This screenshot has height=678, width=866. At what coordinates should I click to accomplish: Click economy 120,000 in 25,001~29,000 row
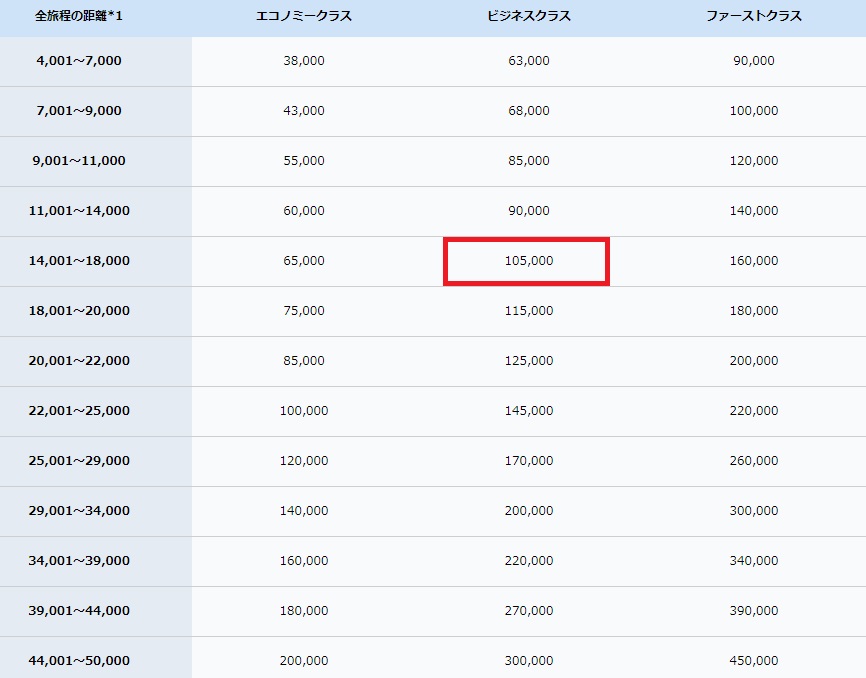click(304, 460)
